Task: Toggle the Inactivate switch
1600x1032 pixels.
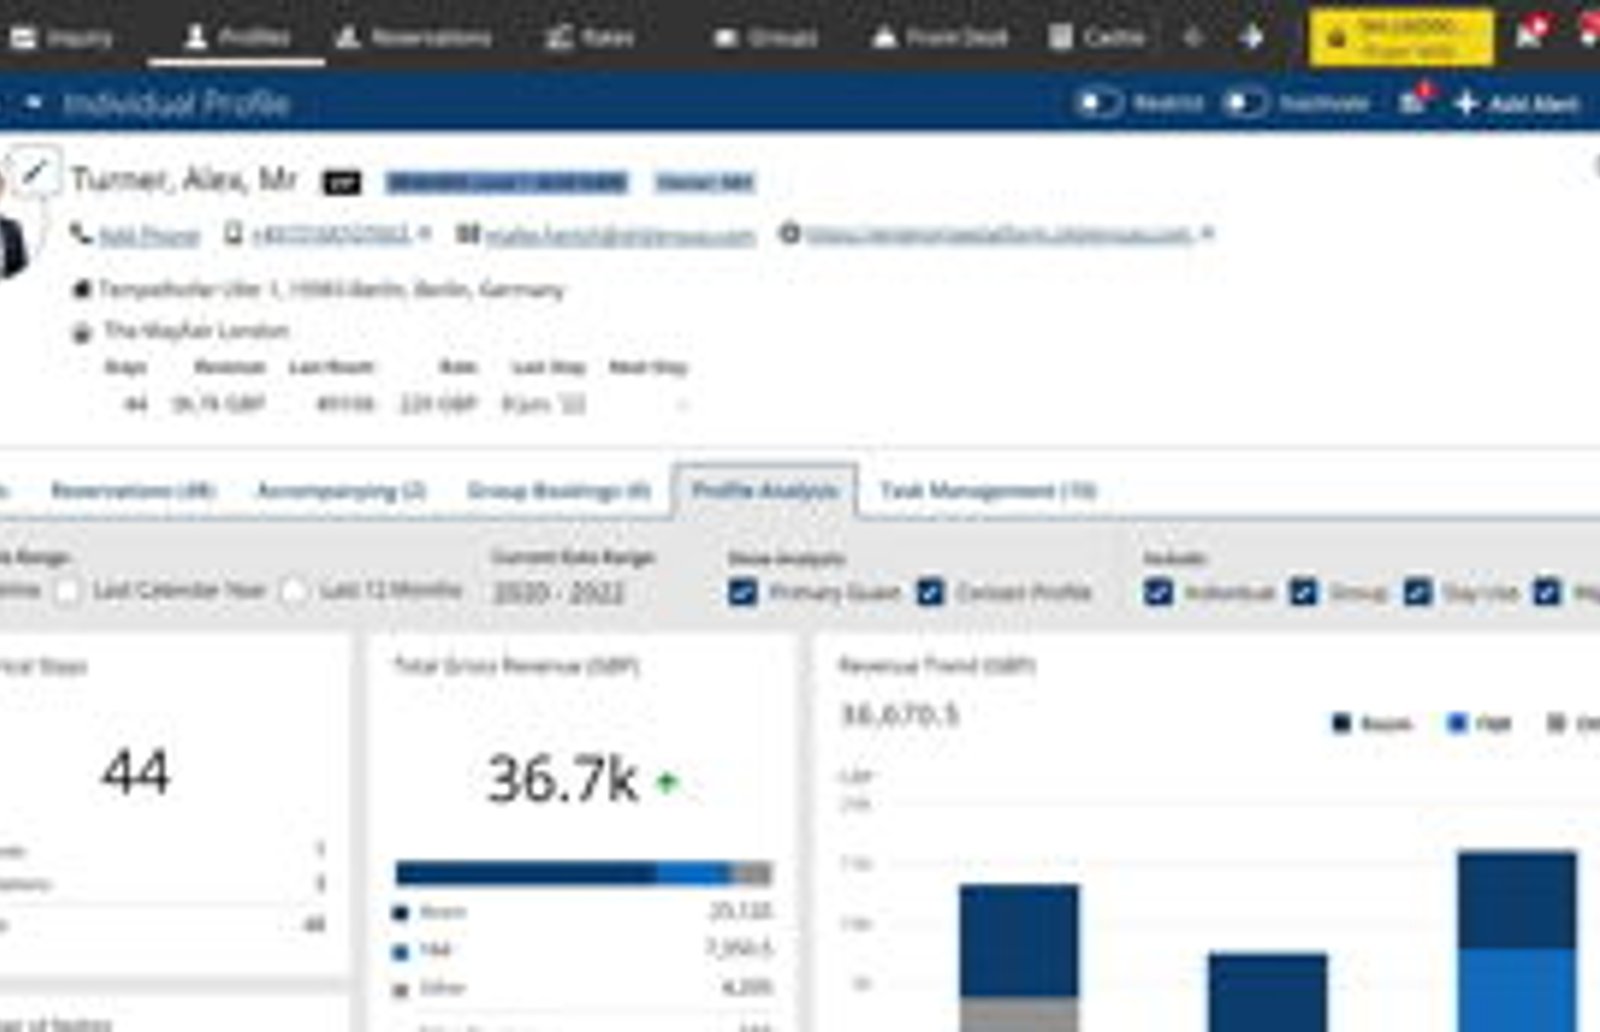Action: pyautogui.click(x=1245, y=103)
